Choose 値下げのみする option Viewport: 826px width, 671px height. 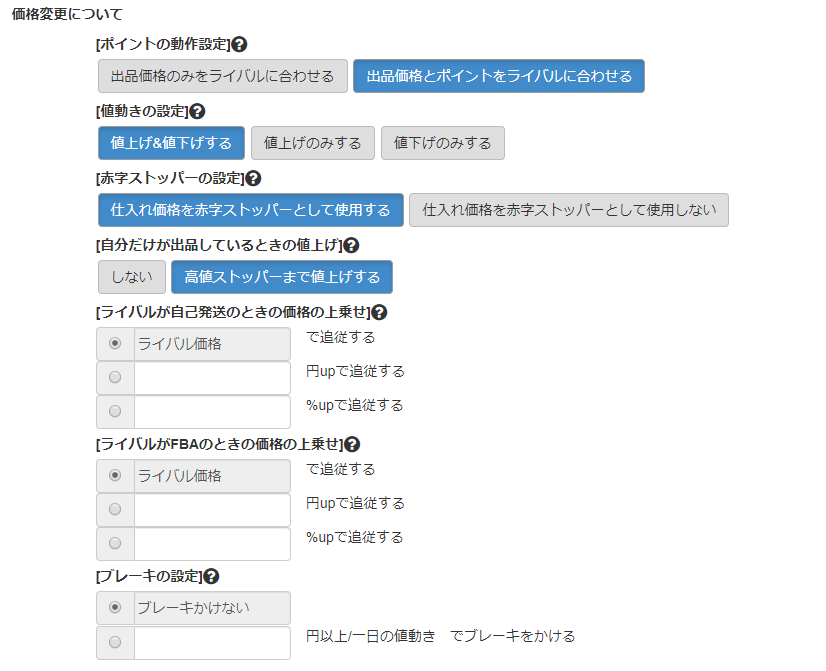point(442,143)
